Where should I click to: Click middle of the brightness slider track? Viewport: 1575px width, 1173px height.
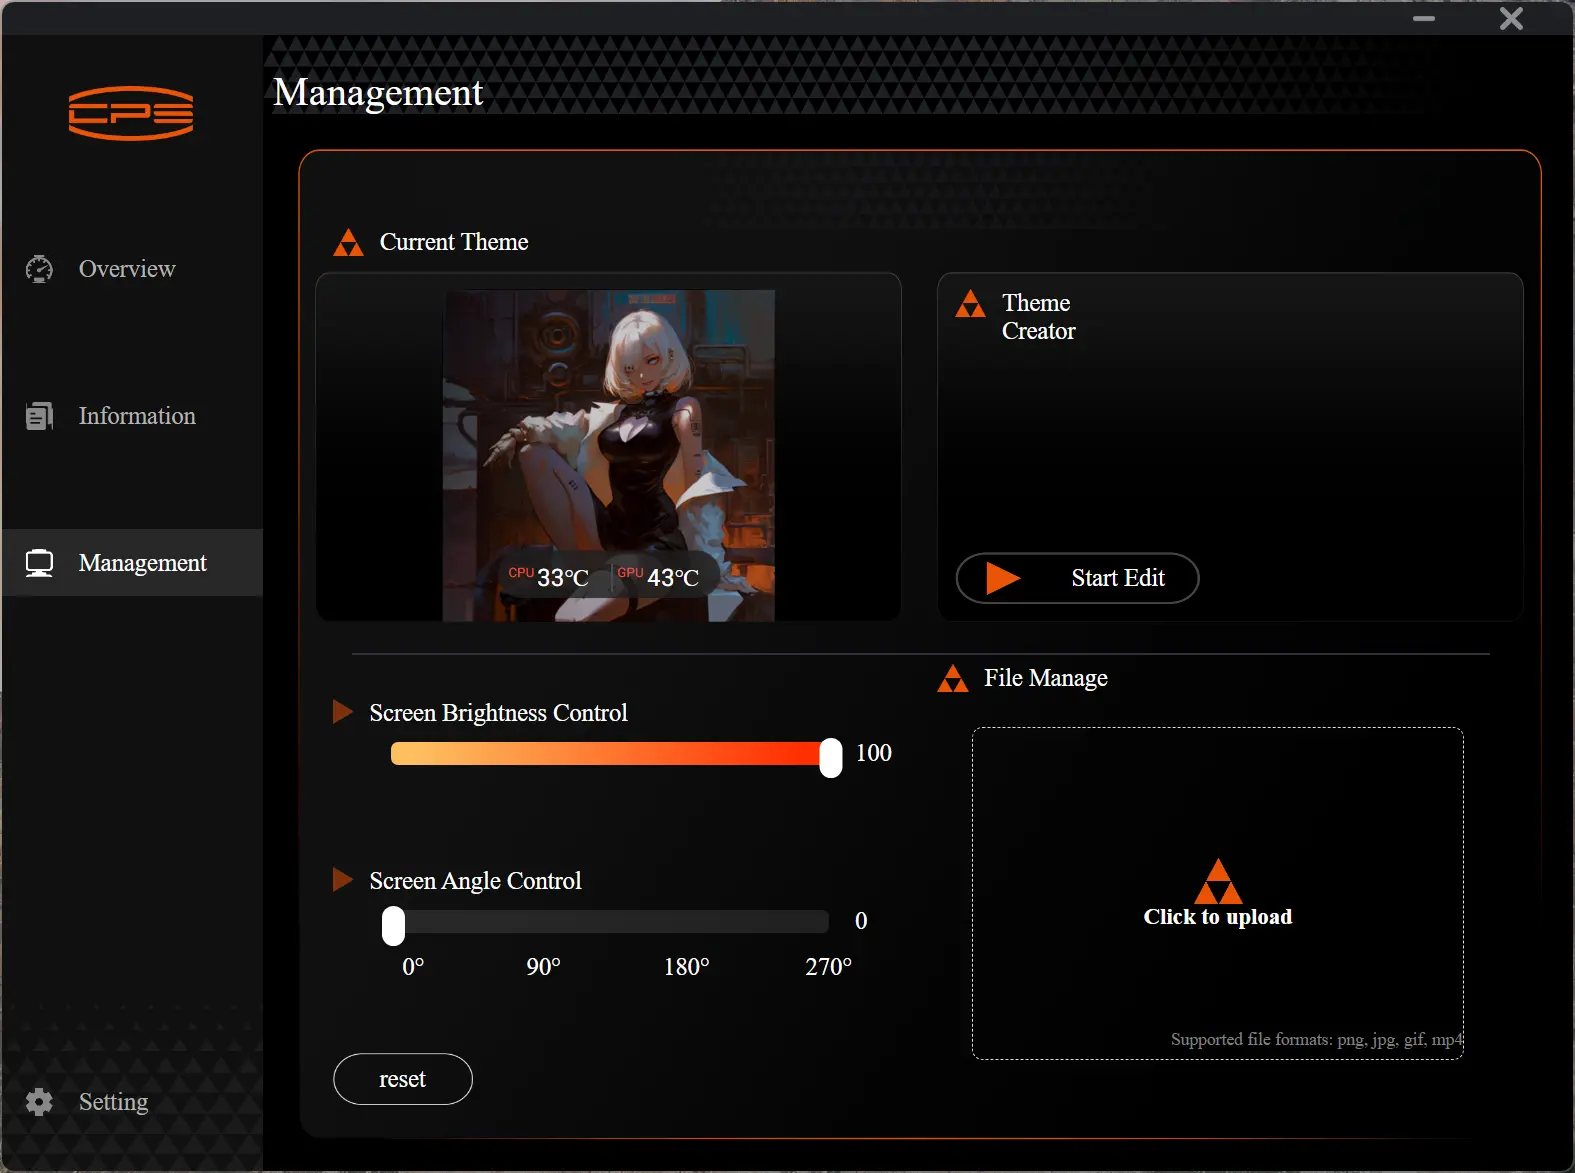tap(611, 753)
